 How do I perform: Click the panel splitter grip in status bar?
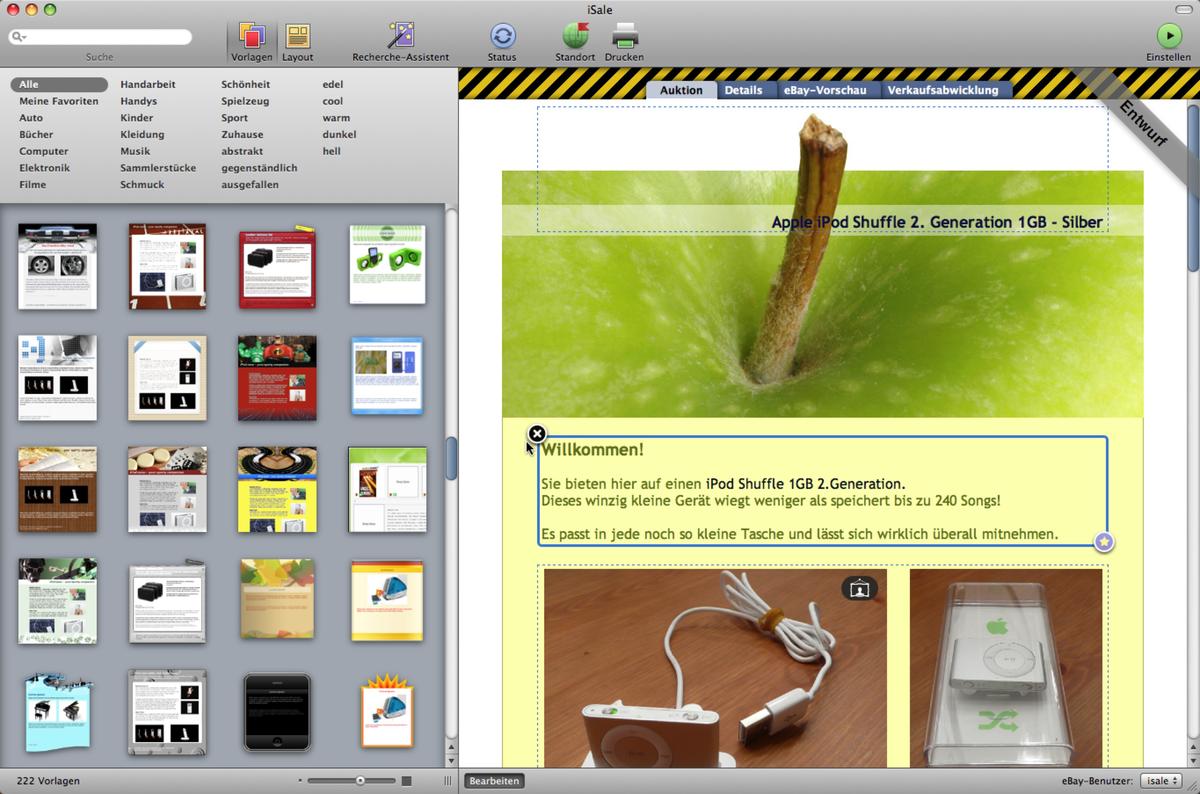pos(447,780)
